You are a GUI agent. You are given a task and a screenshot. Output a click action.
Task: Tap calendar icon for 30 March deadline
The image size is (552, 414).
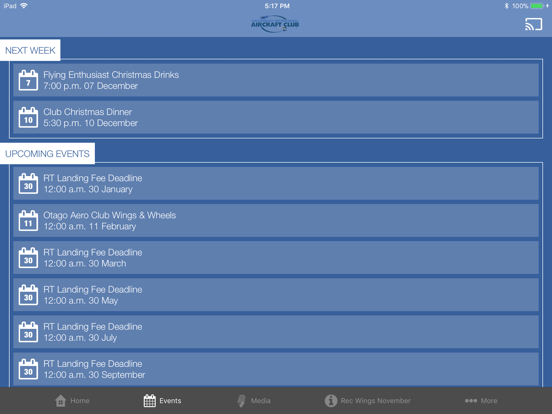(28, 258)
